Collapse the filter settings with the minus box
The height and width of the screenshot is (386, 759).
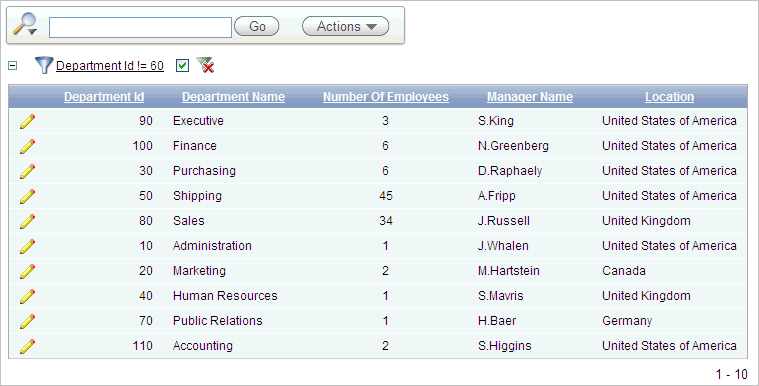(x=13, y=65)
